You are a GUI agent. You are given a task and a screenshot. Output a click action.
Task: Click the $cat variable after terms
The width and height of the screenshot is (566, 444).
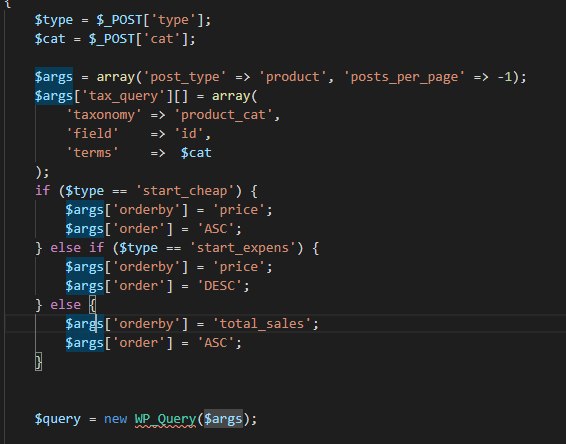[196, 153]
